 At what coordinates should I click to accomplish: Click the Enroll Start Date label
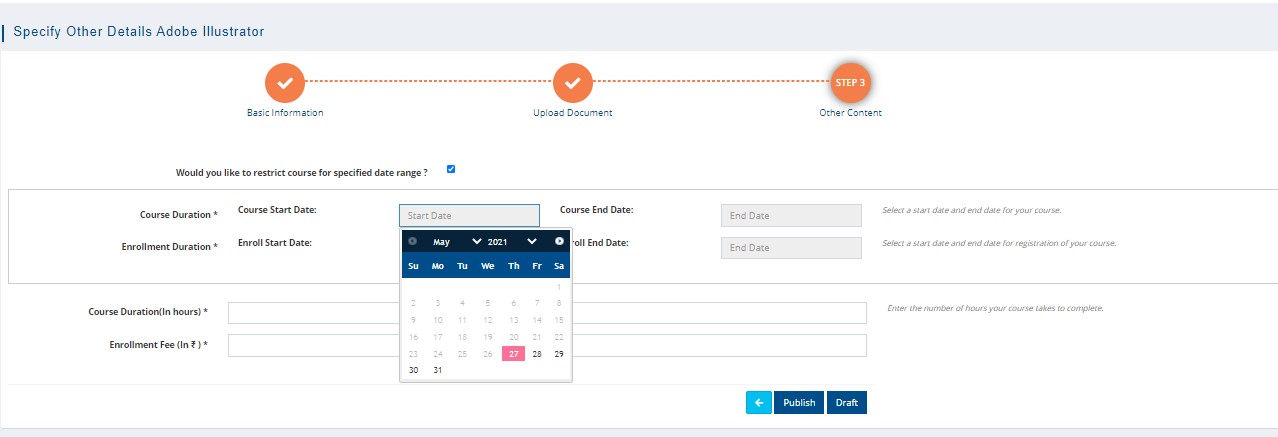(275, 242)
